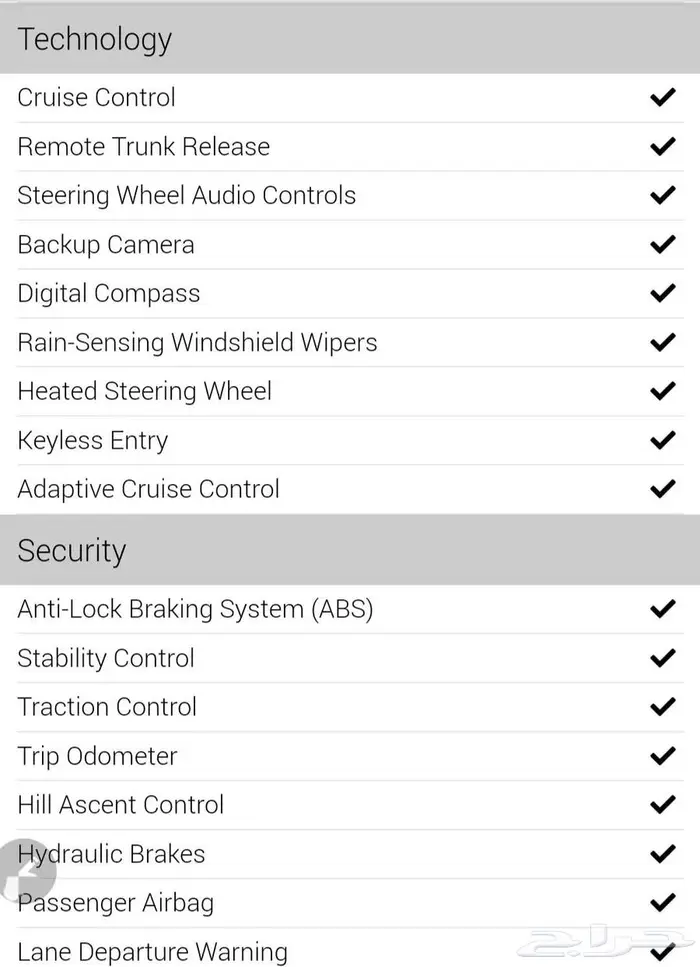
Task: Click the Trip Odometer label
Action: (97, 756)
